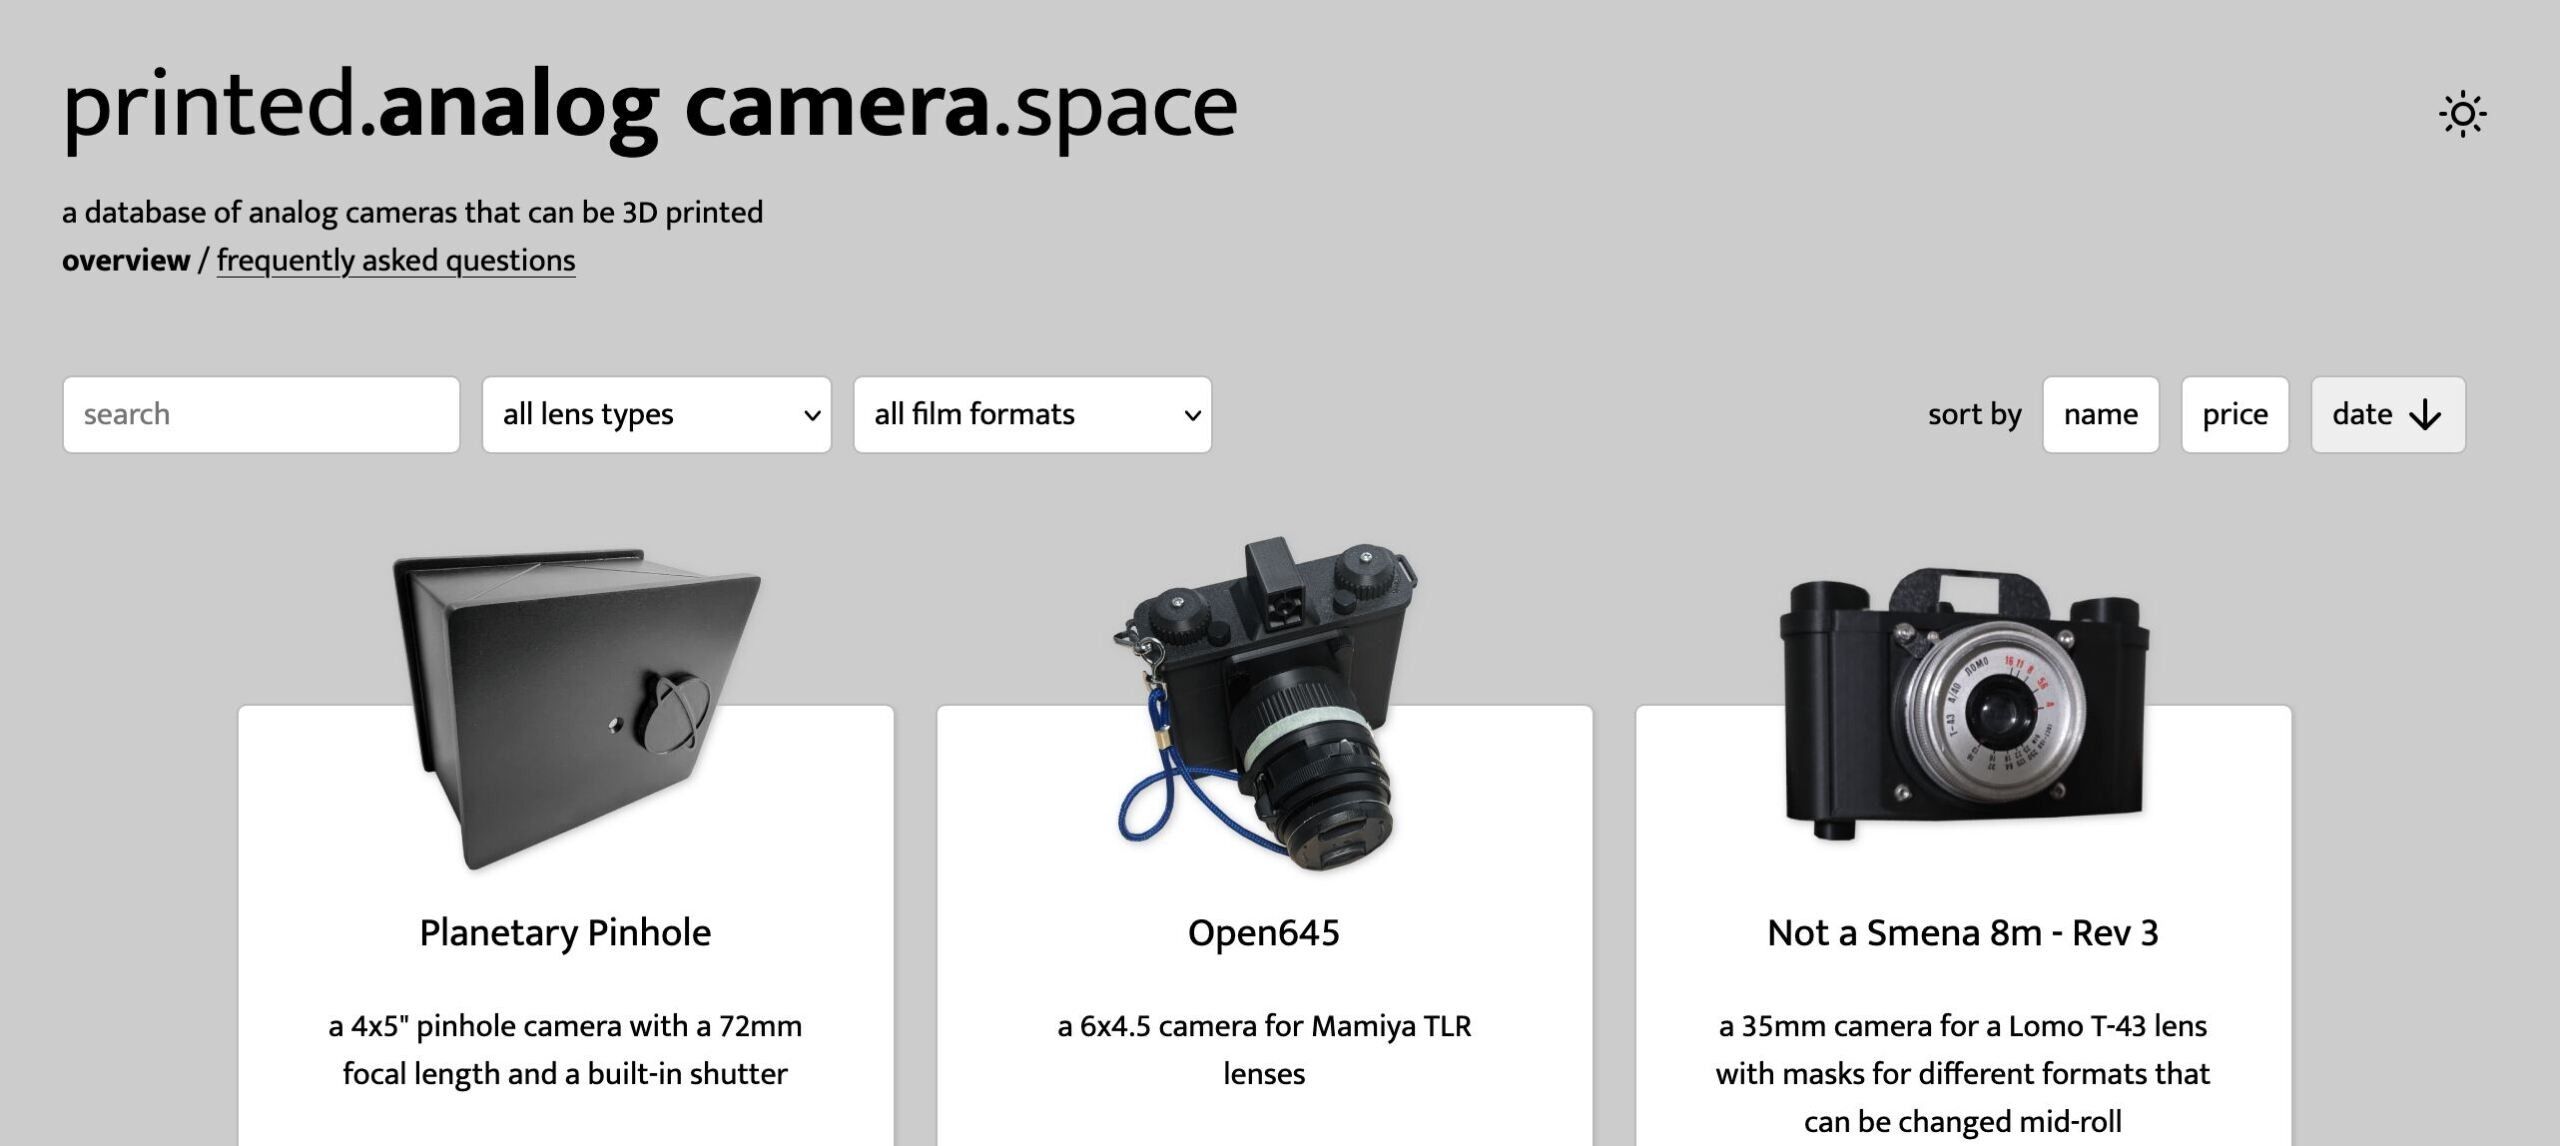Click the Planetary Pinhole 4x5" description text
2560x1146 pixels.
[x=565, y=1049]
